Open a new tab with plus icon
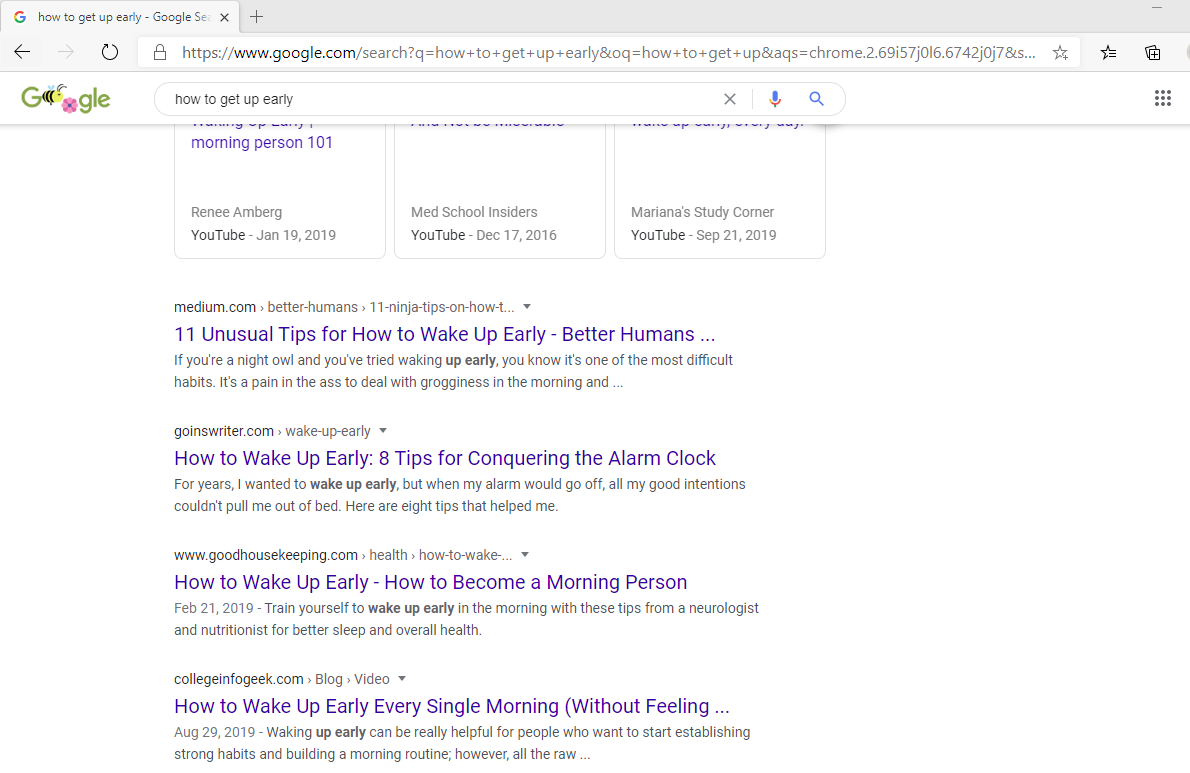The height and width of the screenshot is (773, 1190). [x=257, y=17]
